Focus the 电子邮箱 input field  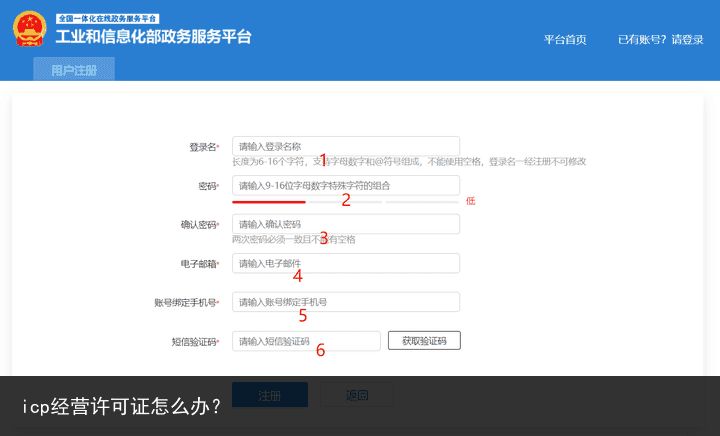(346, 263)
